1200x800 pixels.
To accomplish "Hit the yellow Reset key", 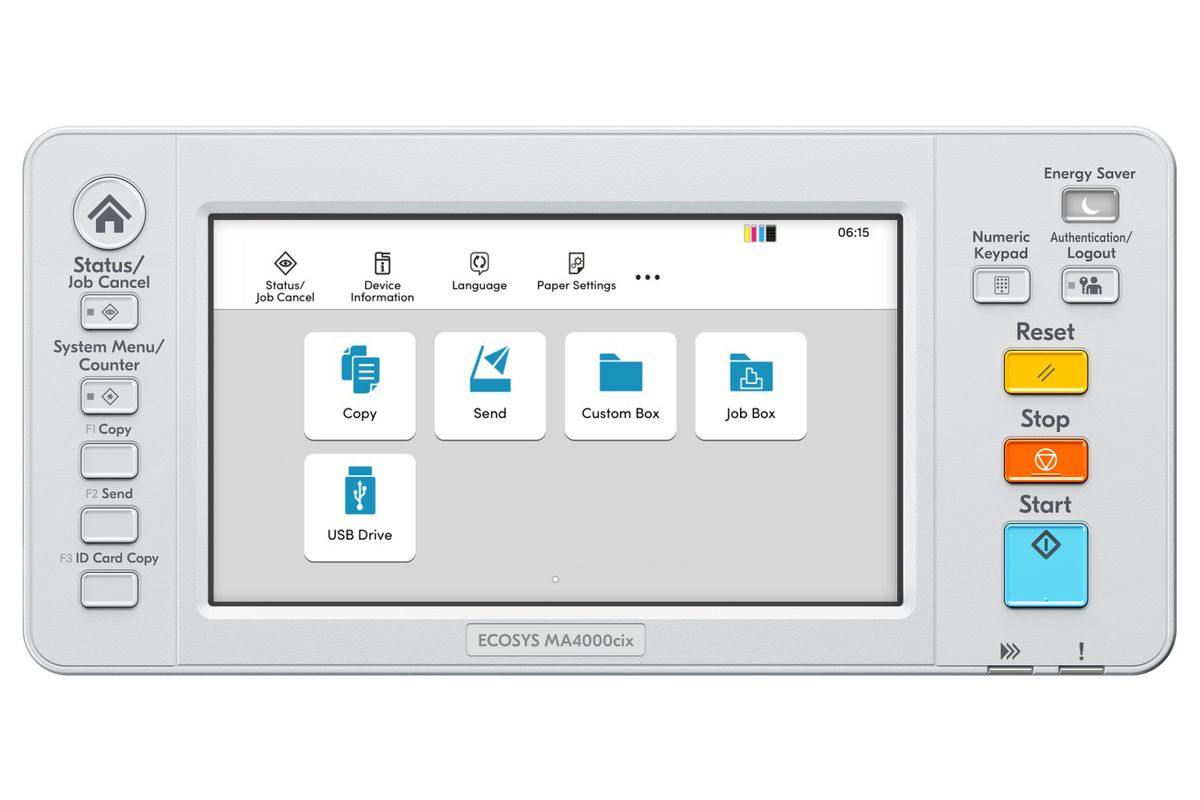I will click(x=1046, y=372).
